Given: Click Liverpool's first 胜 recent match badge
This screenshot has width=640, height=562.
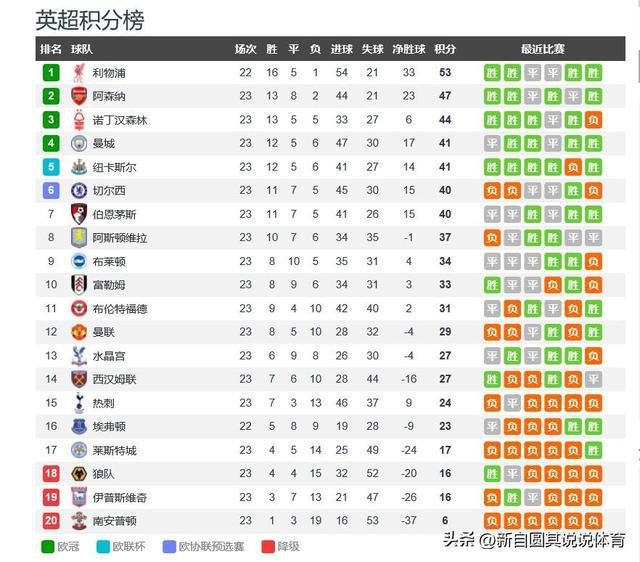Looking at the screenshot, I should tap(492, 73).
